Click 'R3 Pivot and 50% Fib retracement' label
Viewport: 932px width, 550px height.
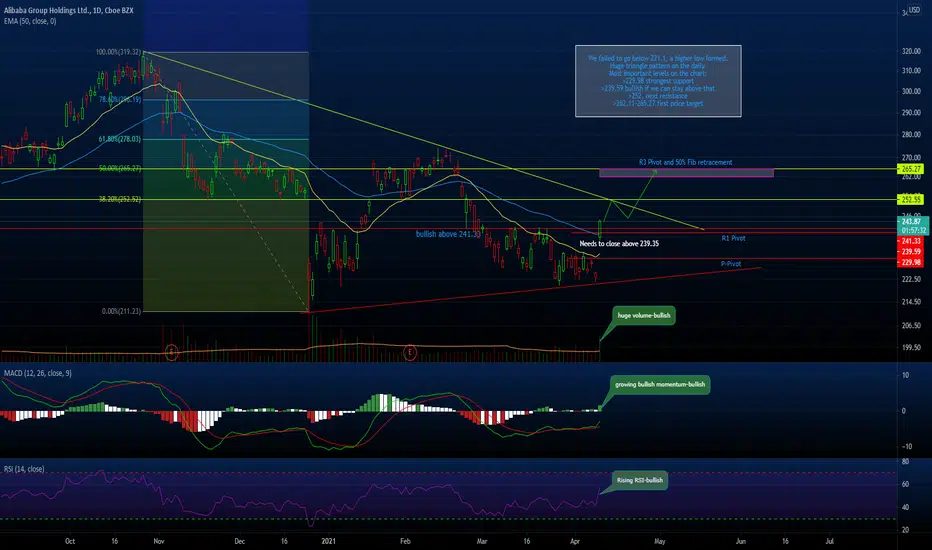click(685, 162)
